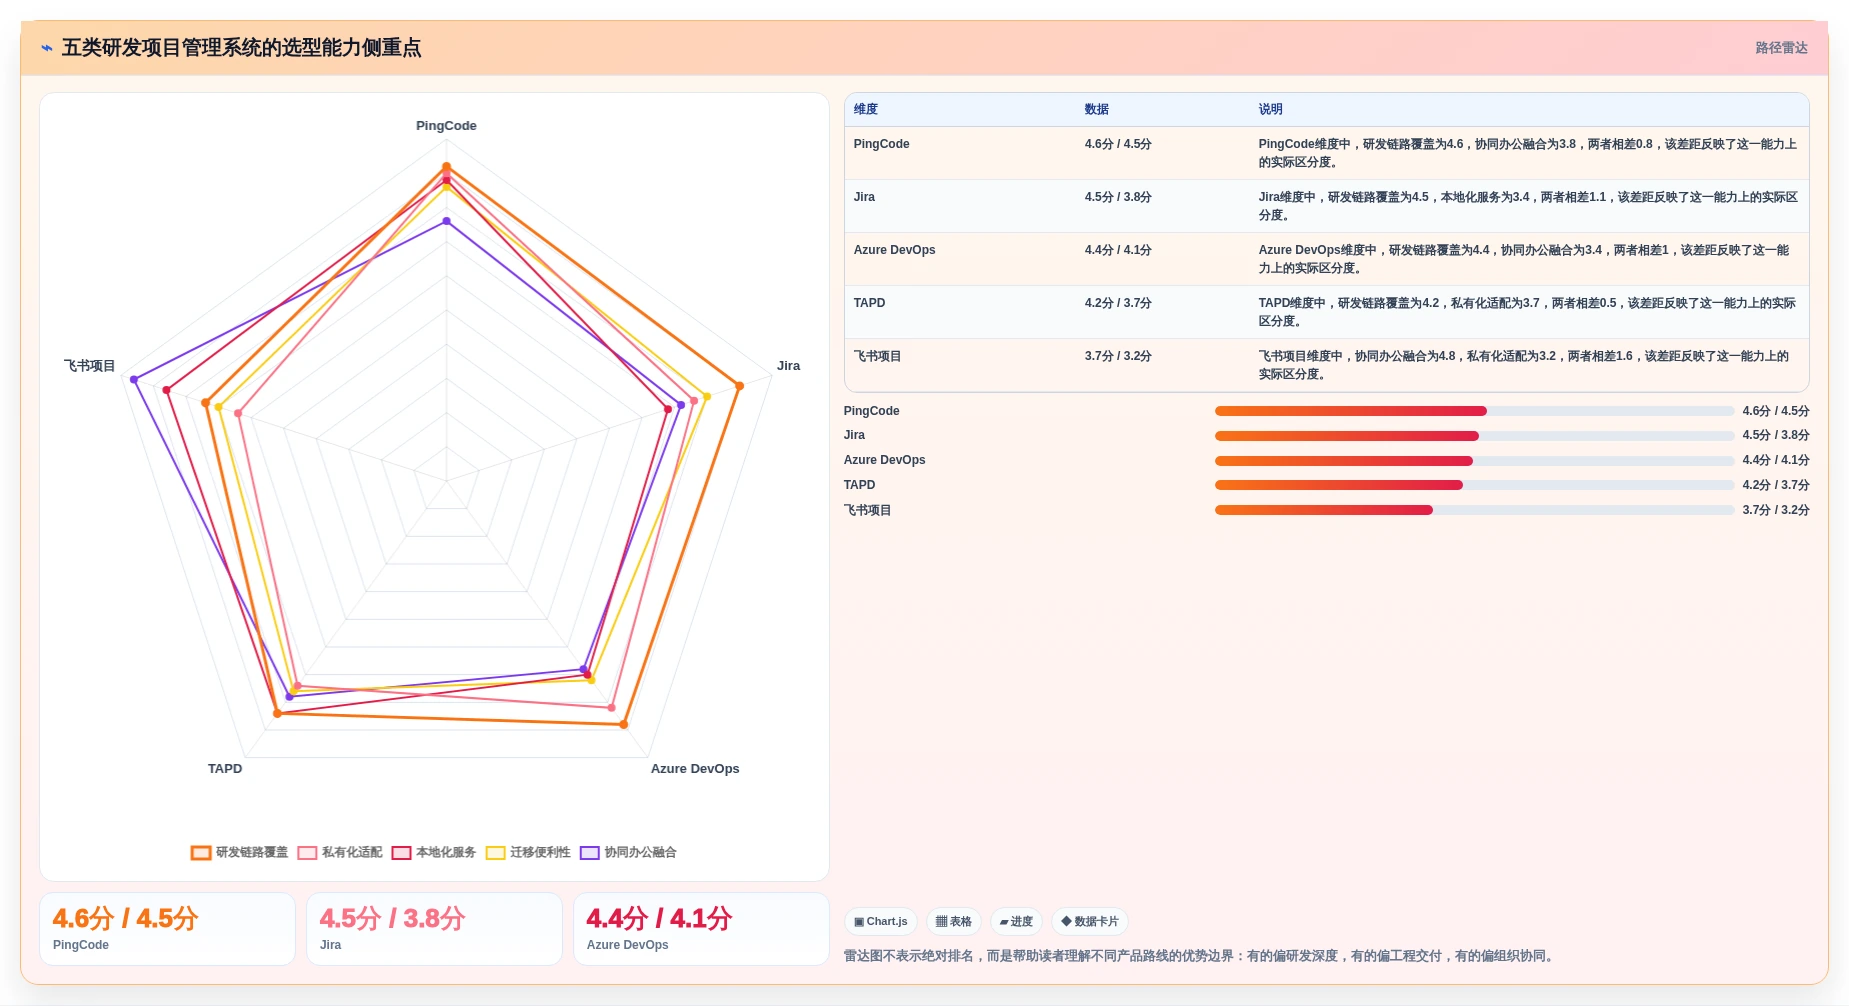Toggle the 私有化适配 legend swatch
Screen dimensions: 1849x1006
click(307, 853)
